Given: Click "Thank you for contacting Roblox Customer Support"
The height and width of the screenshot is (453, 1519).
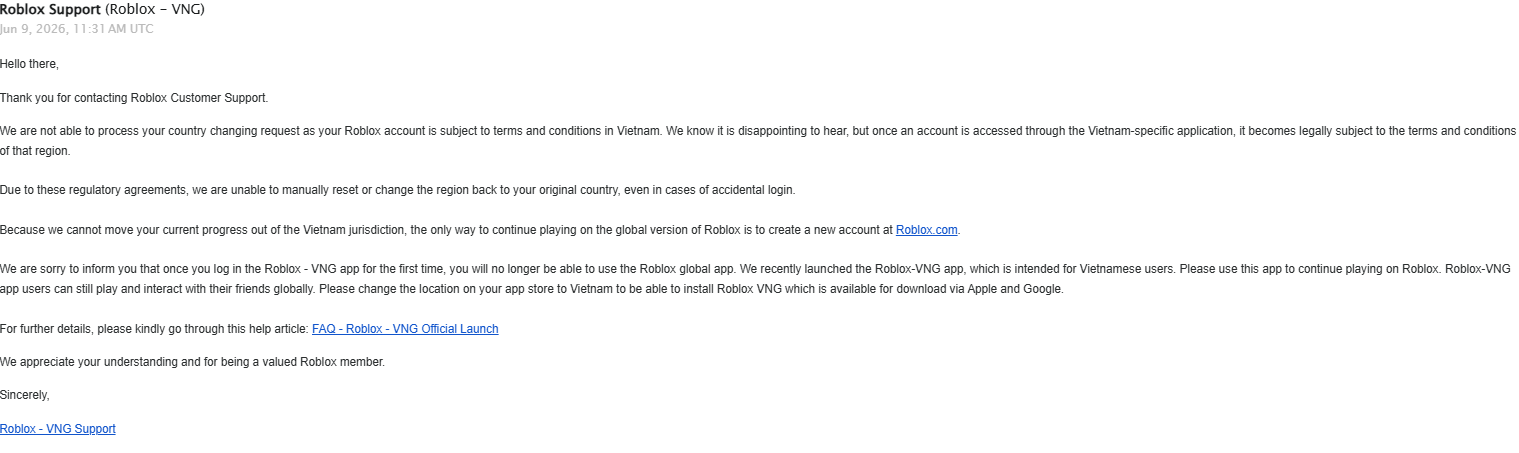Looking at the screenshot, I should tap(134, 98).
